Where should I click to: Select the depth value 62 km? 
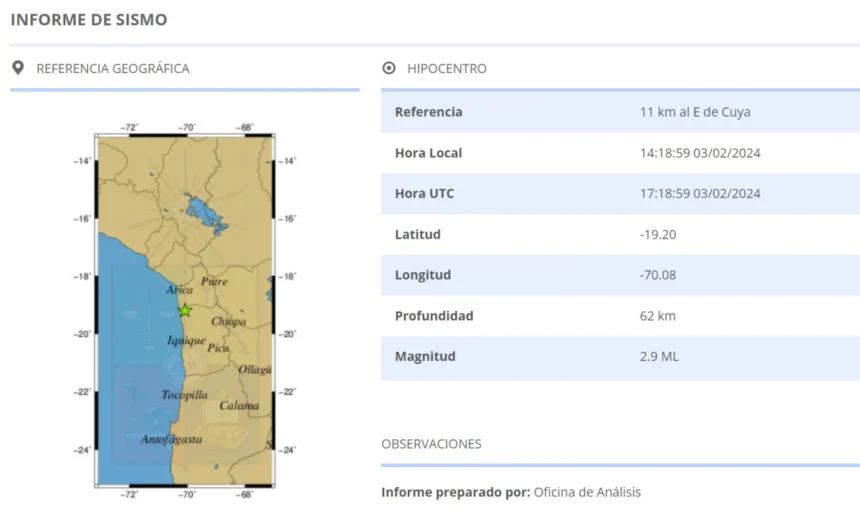pos(658,316)
